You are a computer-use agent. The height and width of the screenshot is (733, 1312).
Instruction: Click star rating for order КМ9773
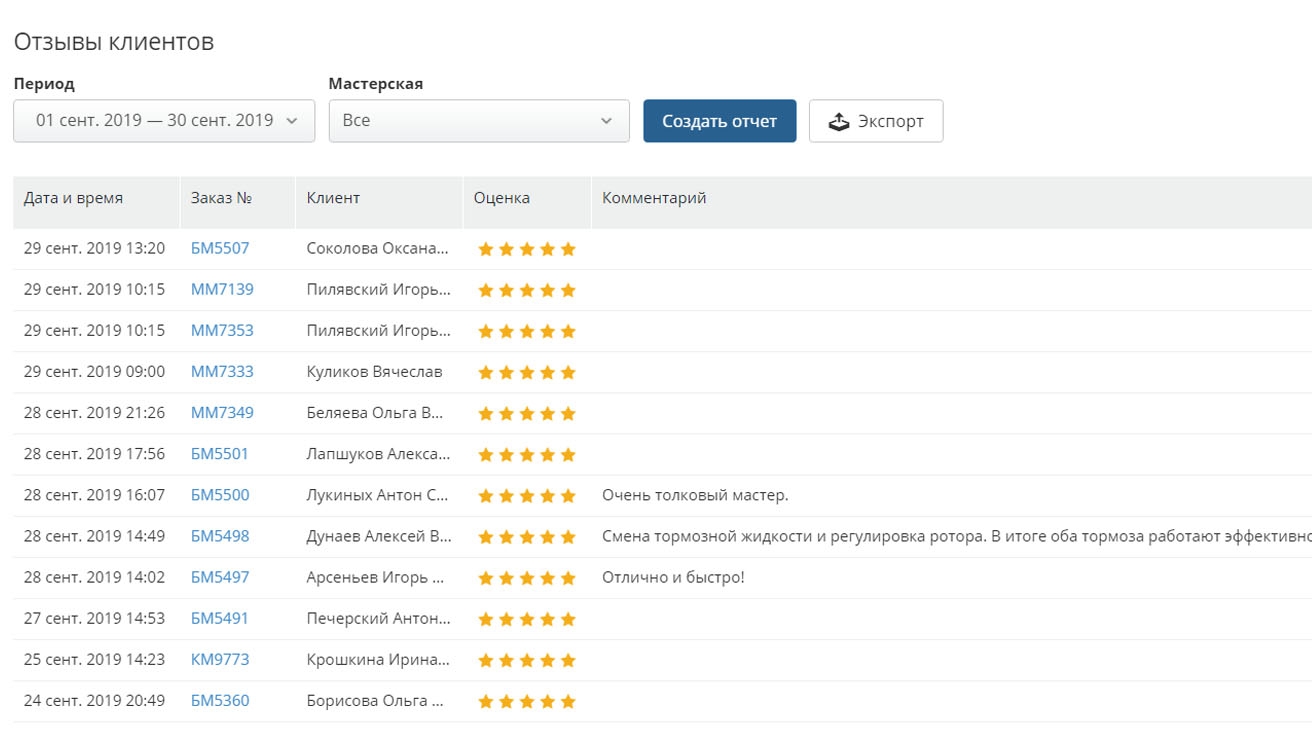[527, 660]
